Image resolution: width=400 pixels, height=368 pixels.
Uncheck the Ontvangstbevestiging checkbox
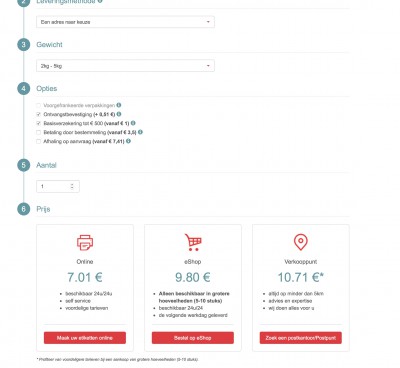(38, 114)
